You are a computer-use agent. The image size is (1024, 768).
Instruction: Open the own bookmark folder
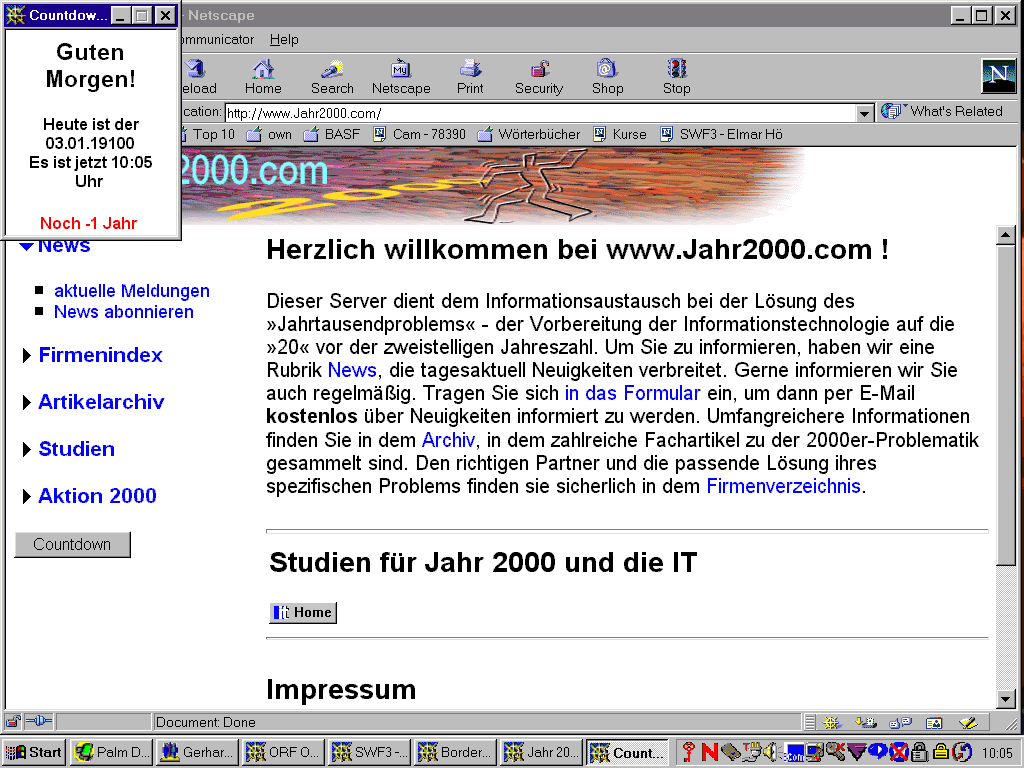coord(268,135)
